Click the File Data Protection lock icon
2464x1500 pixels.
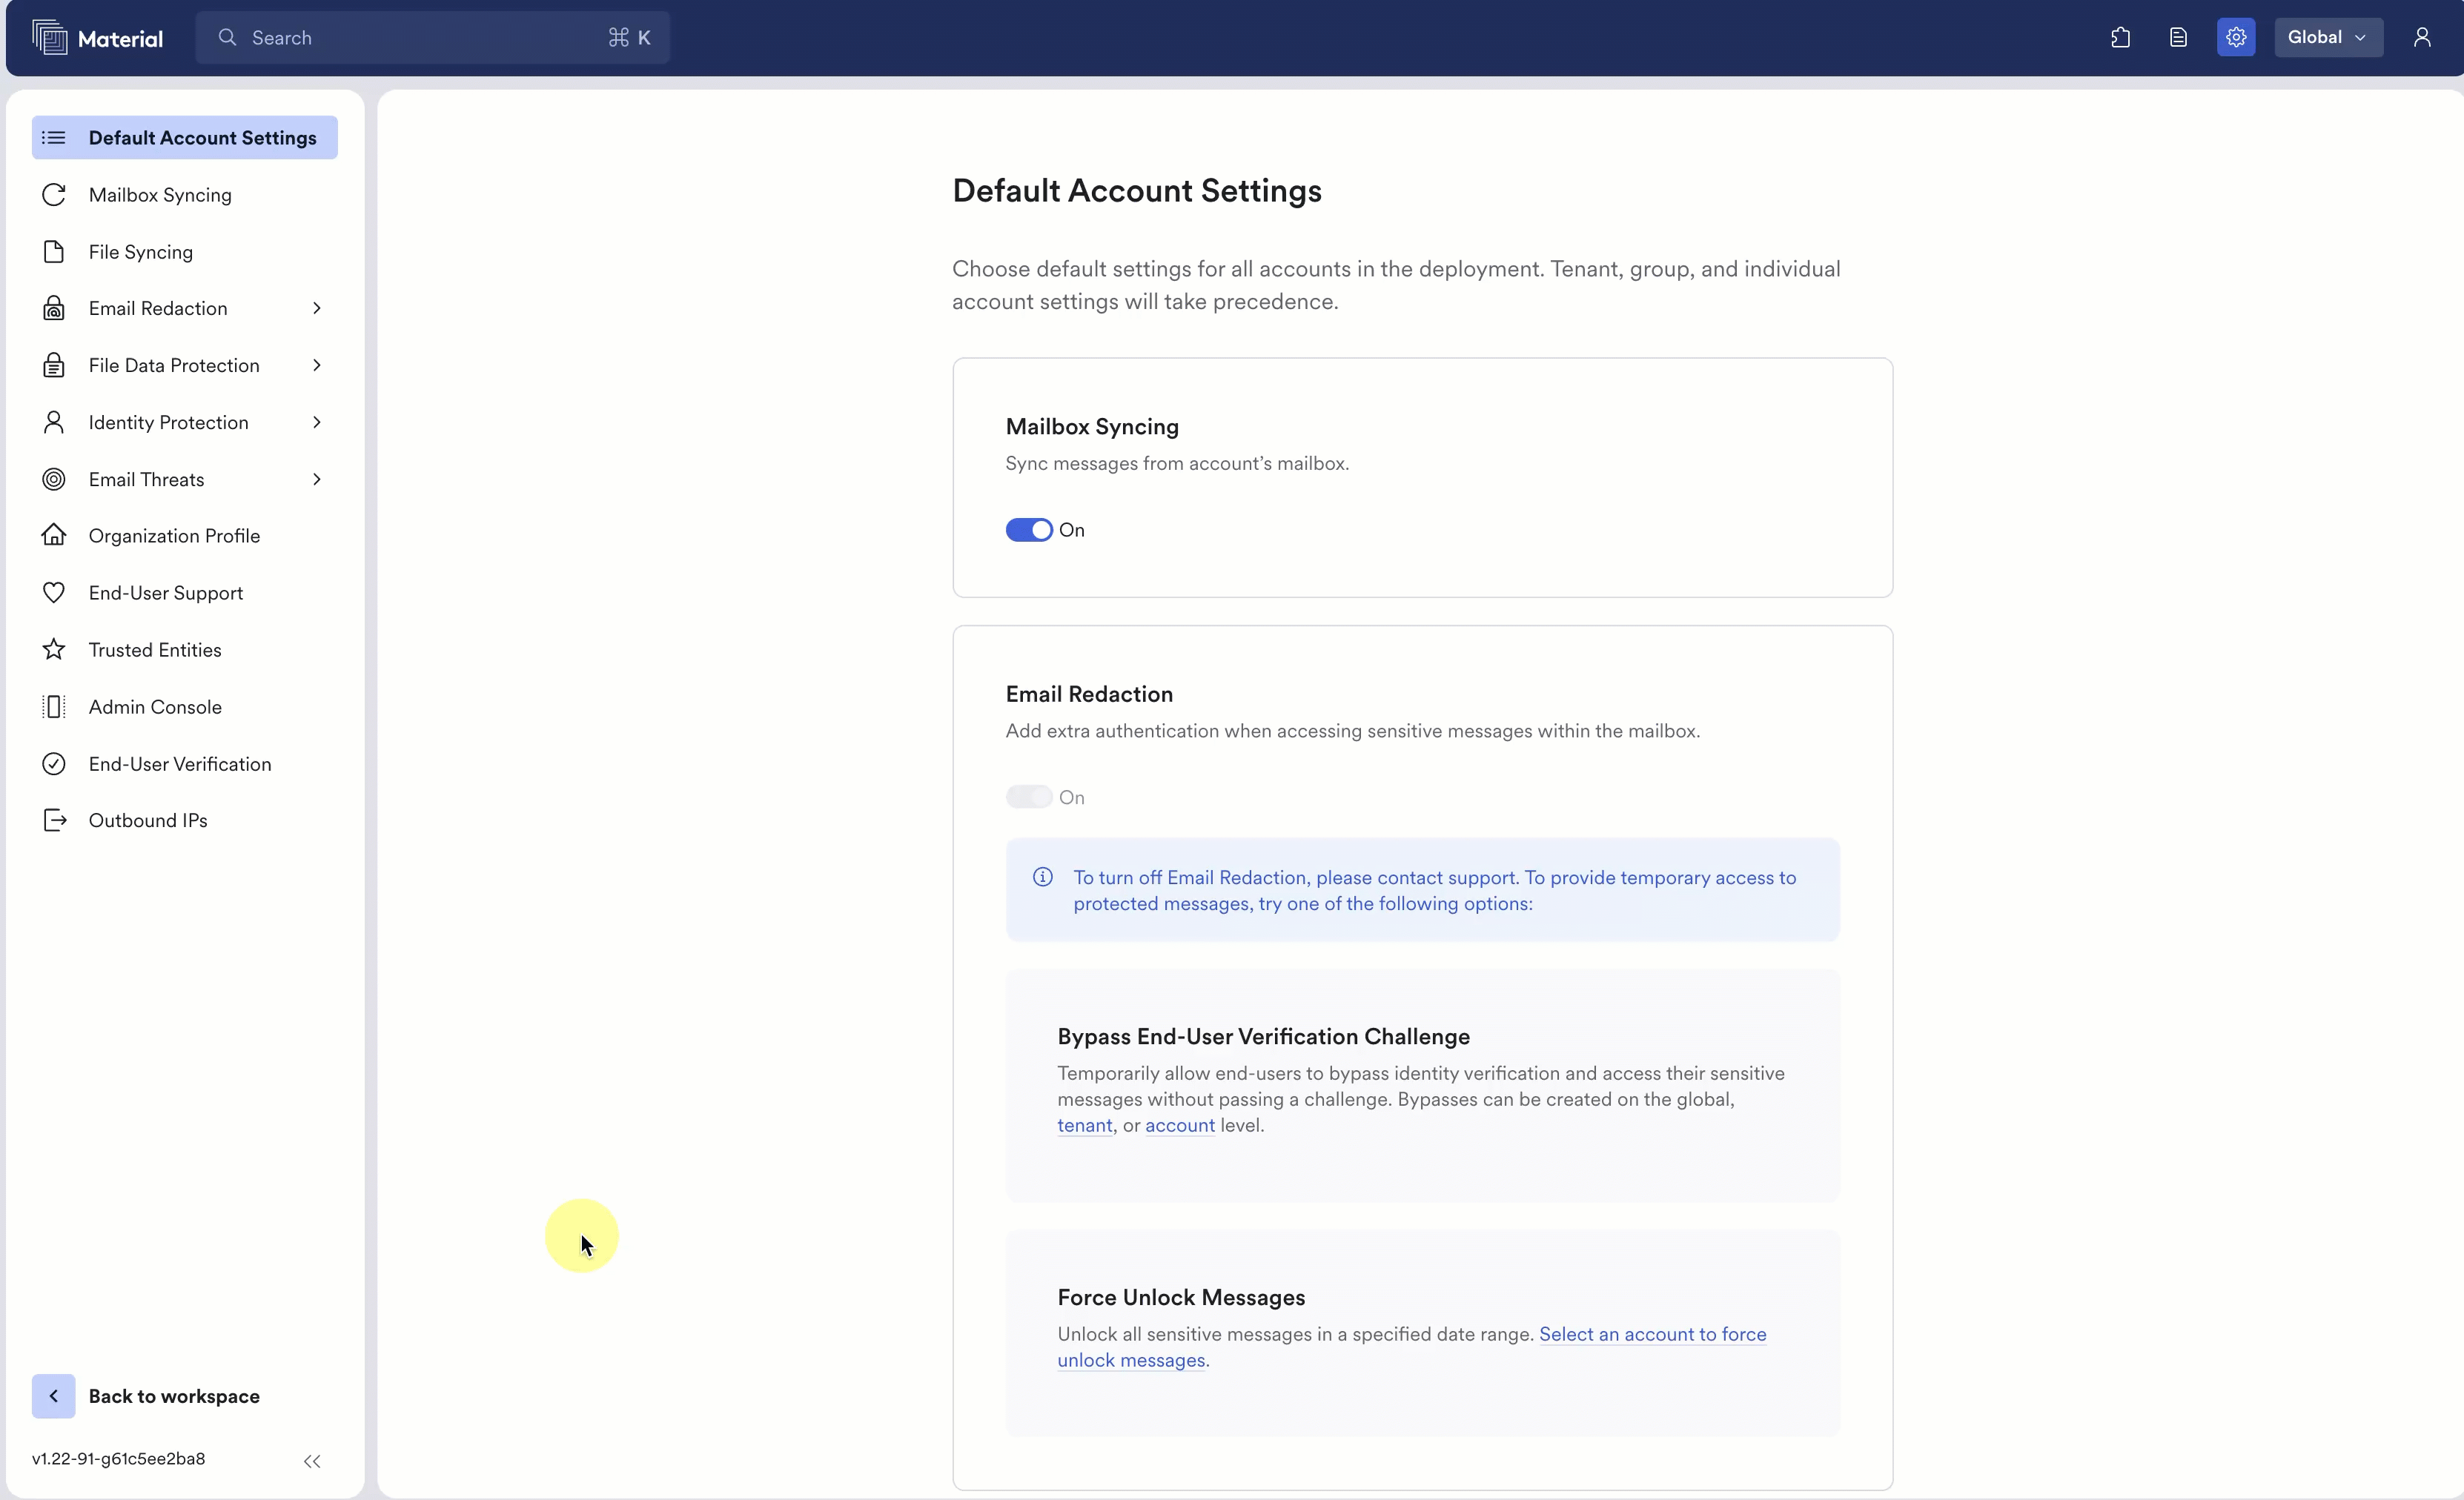54,365
